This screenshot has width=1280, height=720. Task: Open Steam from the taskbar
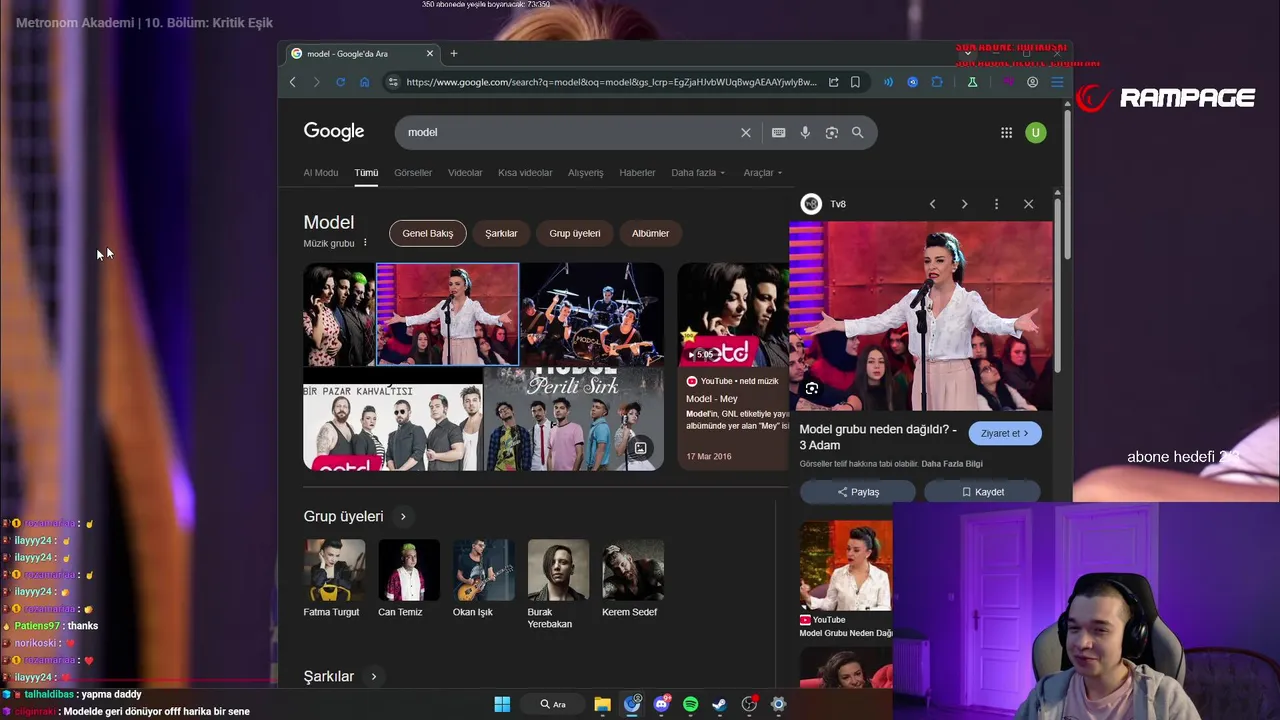(x=719, y=704)
